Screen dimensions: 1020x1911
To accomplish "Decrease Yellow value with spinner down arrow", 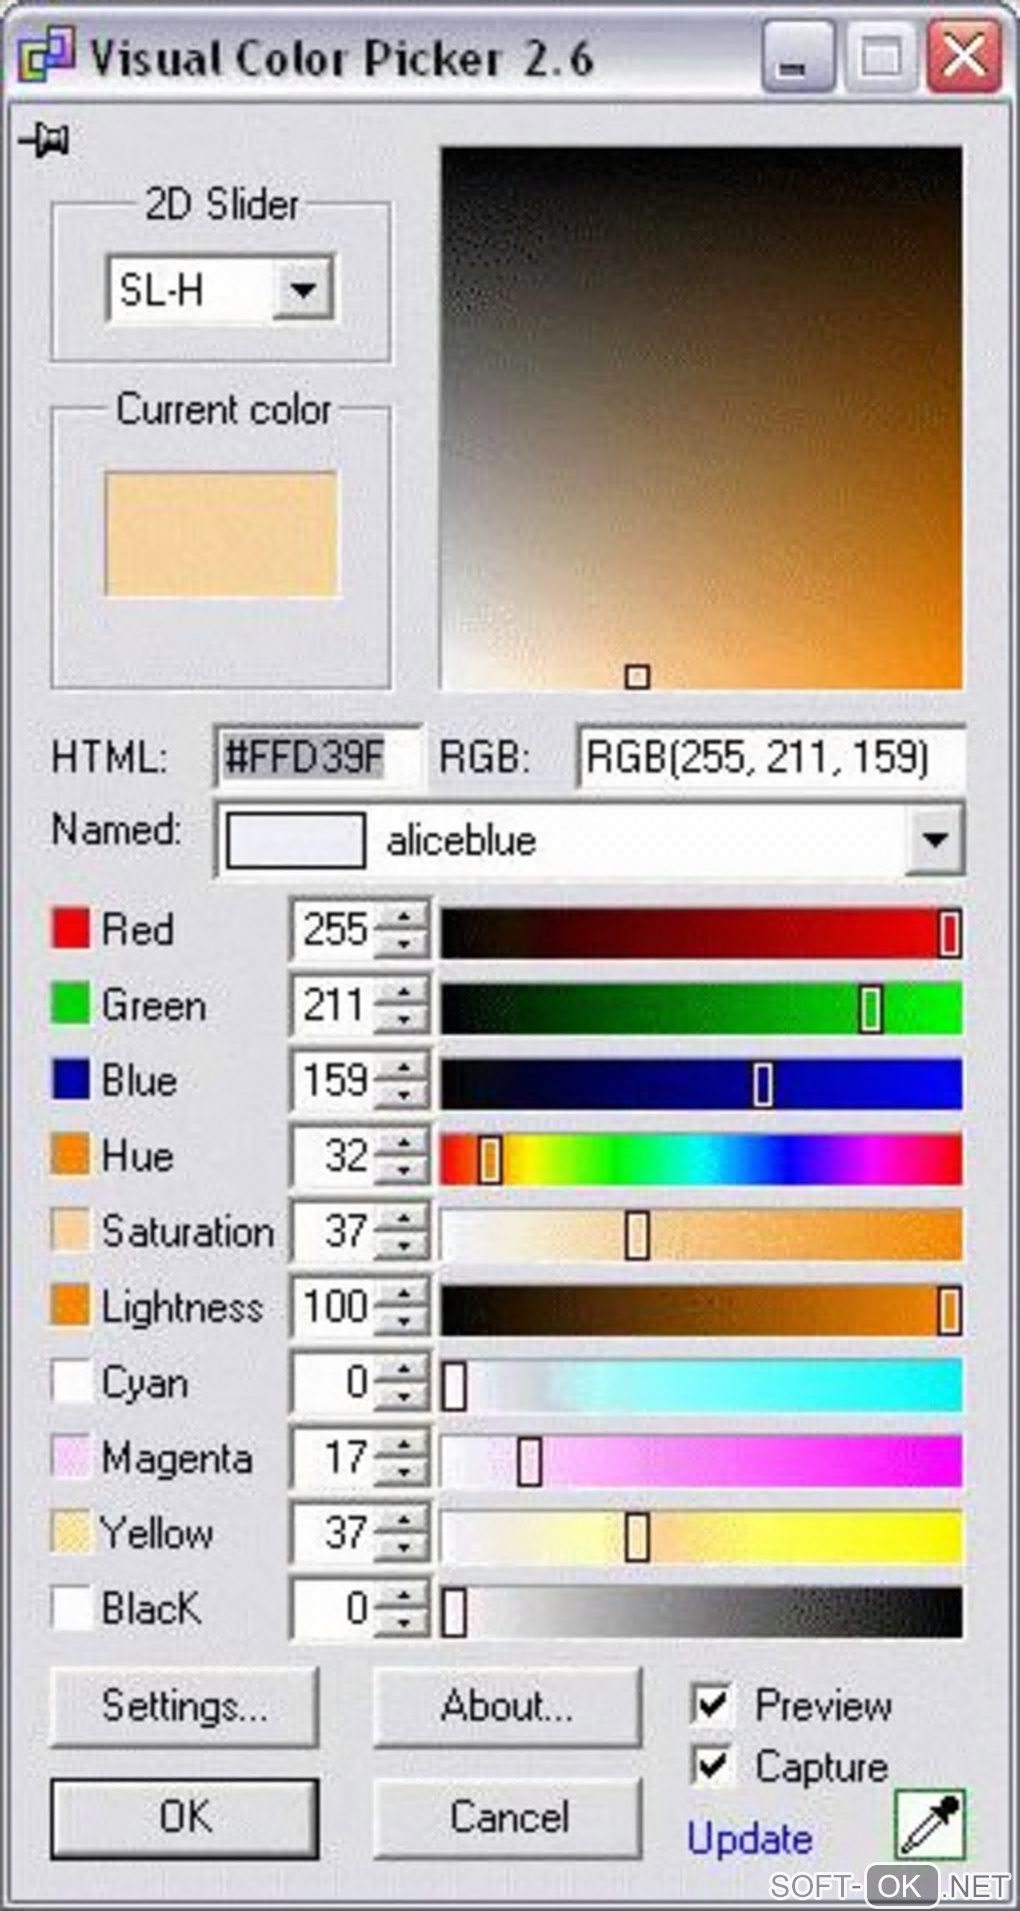I will coord(403,1548).
